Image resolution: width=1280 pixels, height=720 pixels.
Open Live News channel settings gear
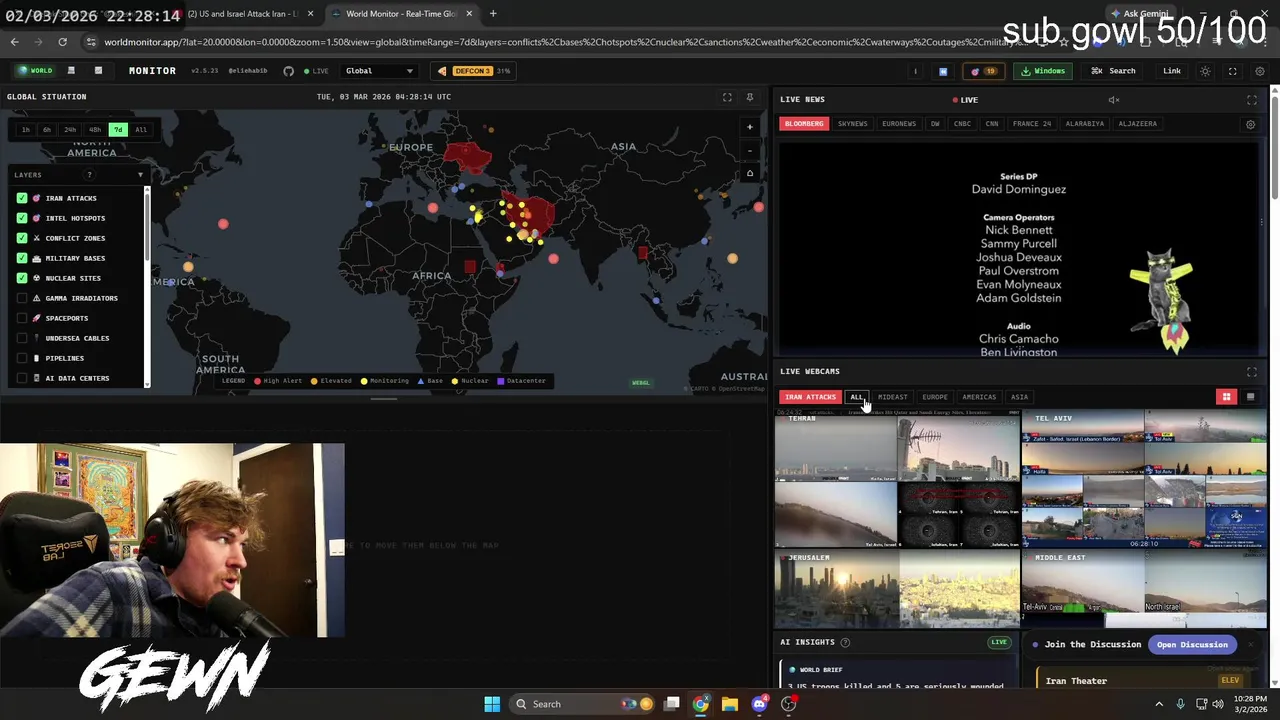pyautogui.click(x=1250, y=125)
